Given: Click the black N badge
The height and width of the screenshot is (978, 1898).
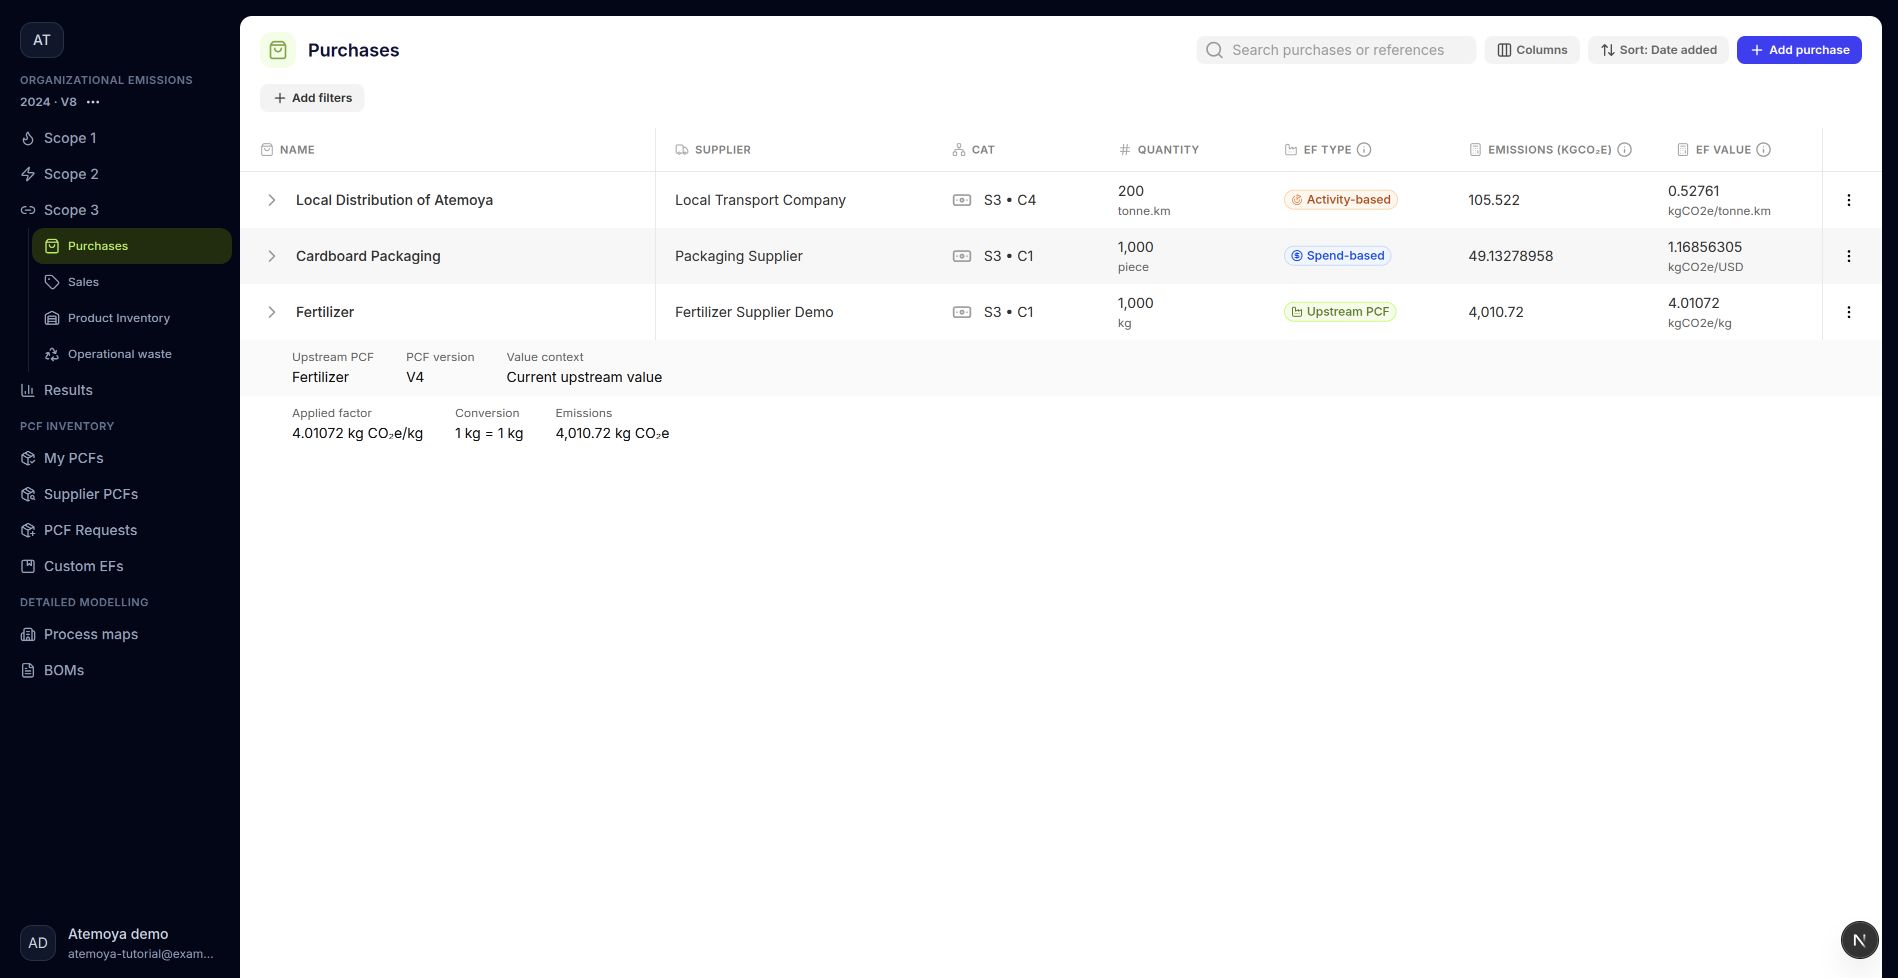Looking at the screenshot, I should point(1859,940).
